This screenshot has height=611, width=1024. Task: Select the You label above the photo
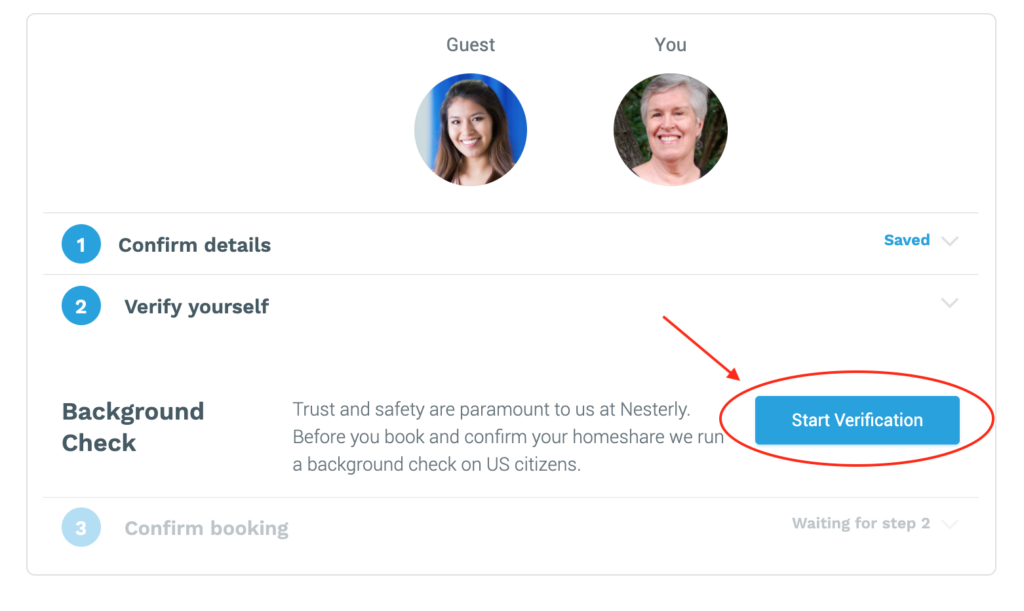click(670, 44)
